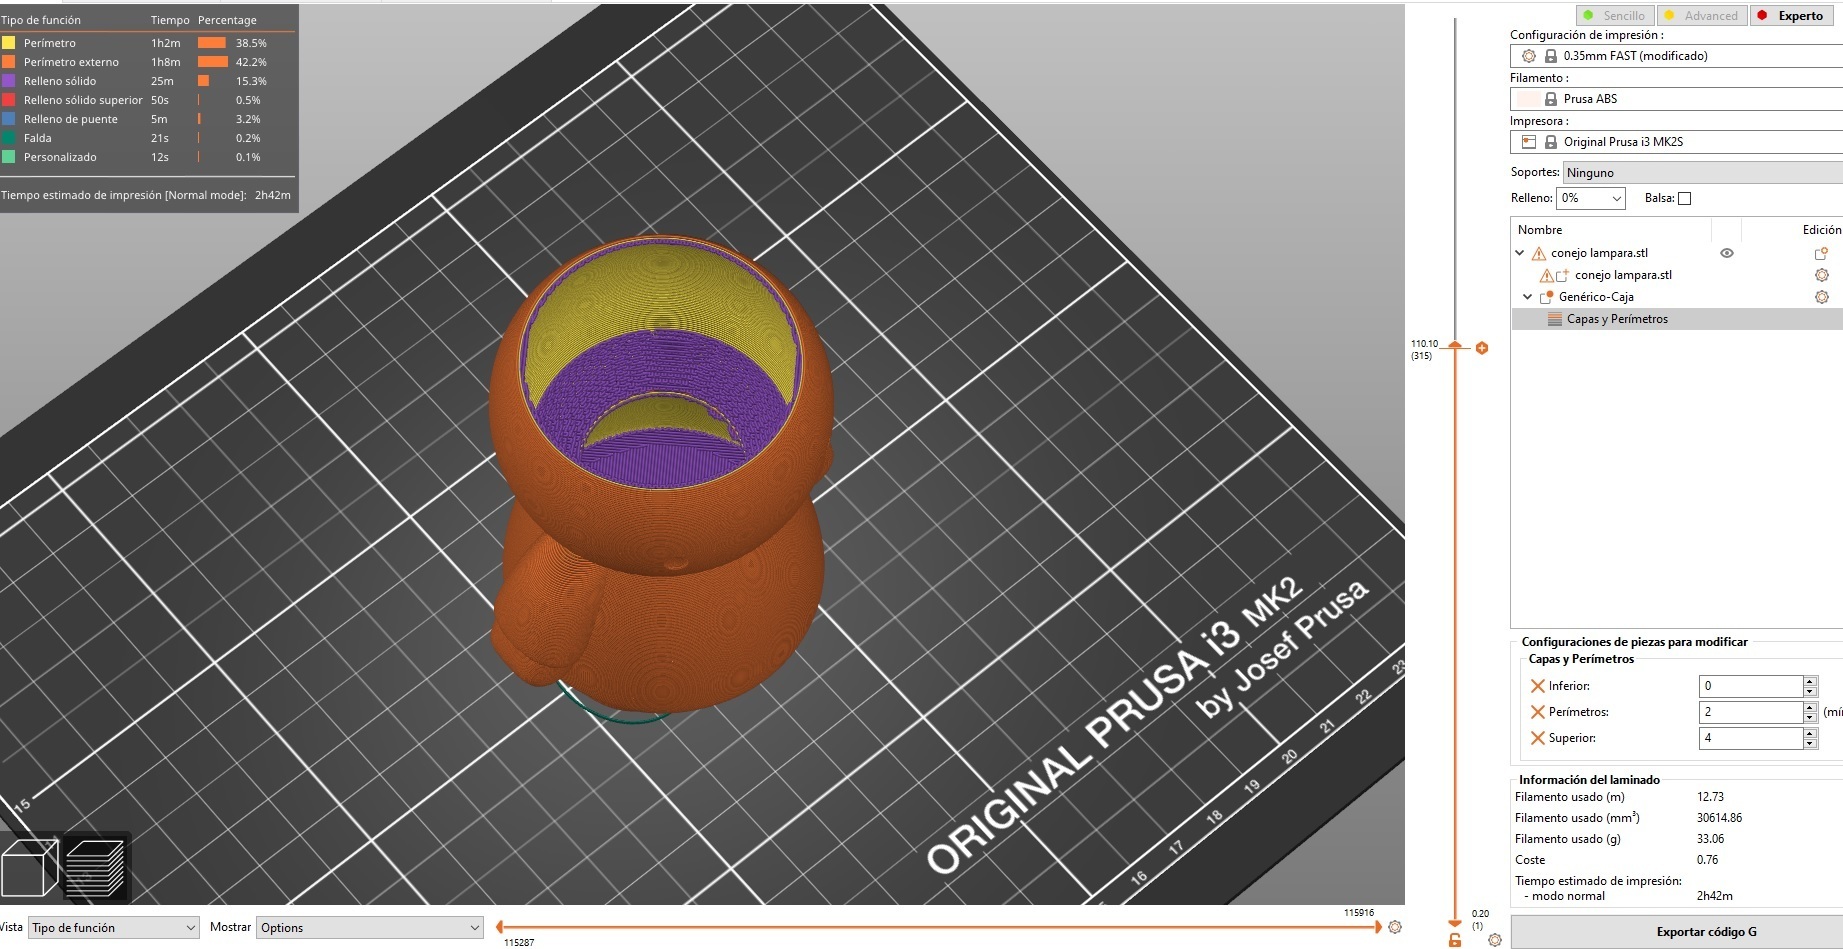Click the Superior layers value field
The height and width of the screenshot is (949, 1843).
pos(1749,738)
